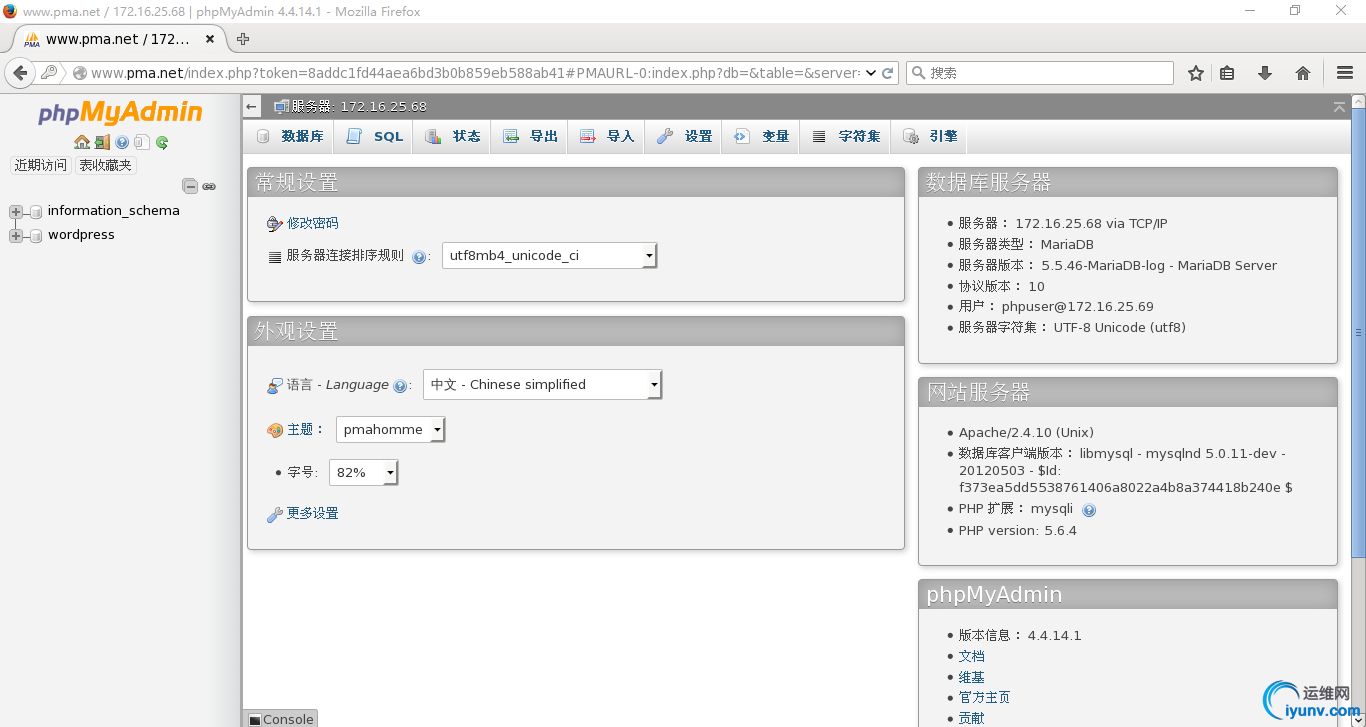Open the 状态 (Status) tab
The width and height of the screenshot is (1366, 727).
452,136
